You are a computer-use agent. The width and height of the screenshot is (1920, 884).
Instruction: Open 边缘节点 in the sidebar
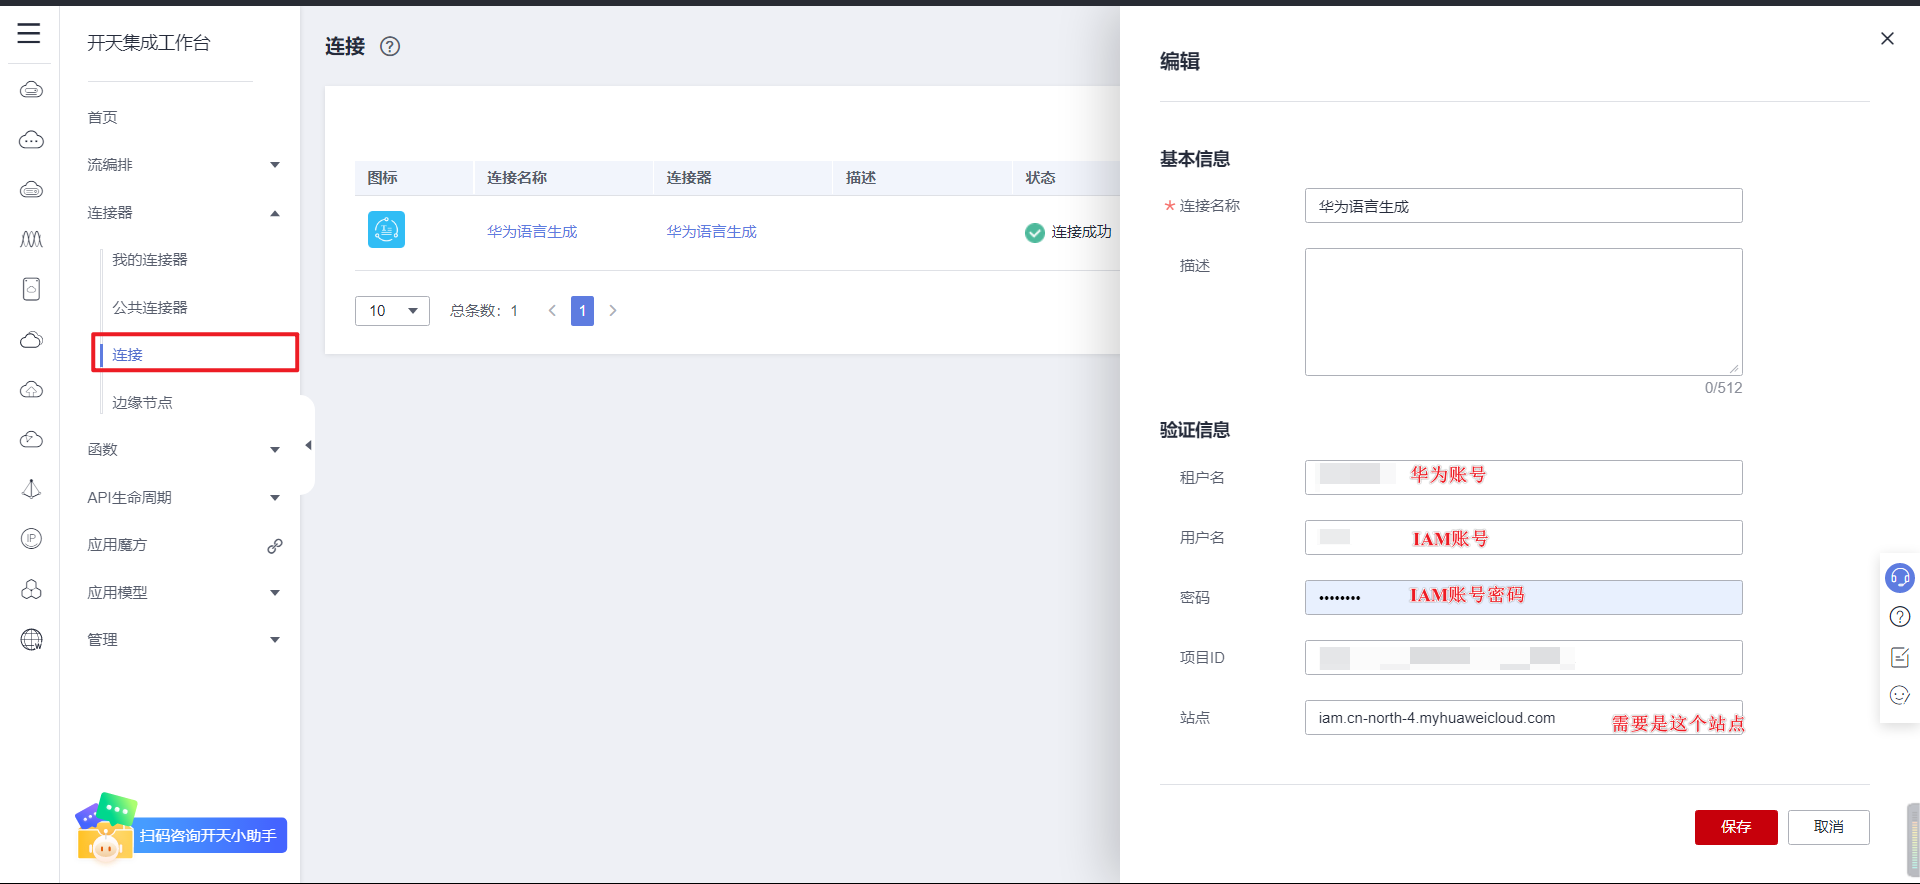tap(142, 403)
